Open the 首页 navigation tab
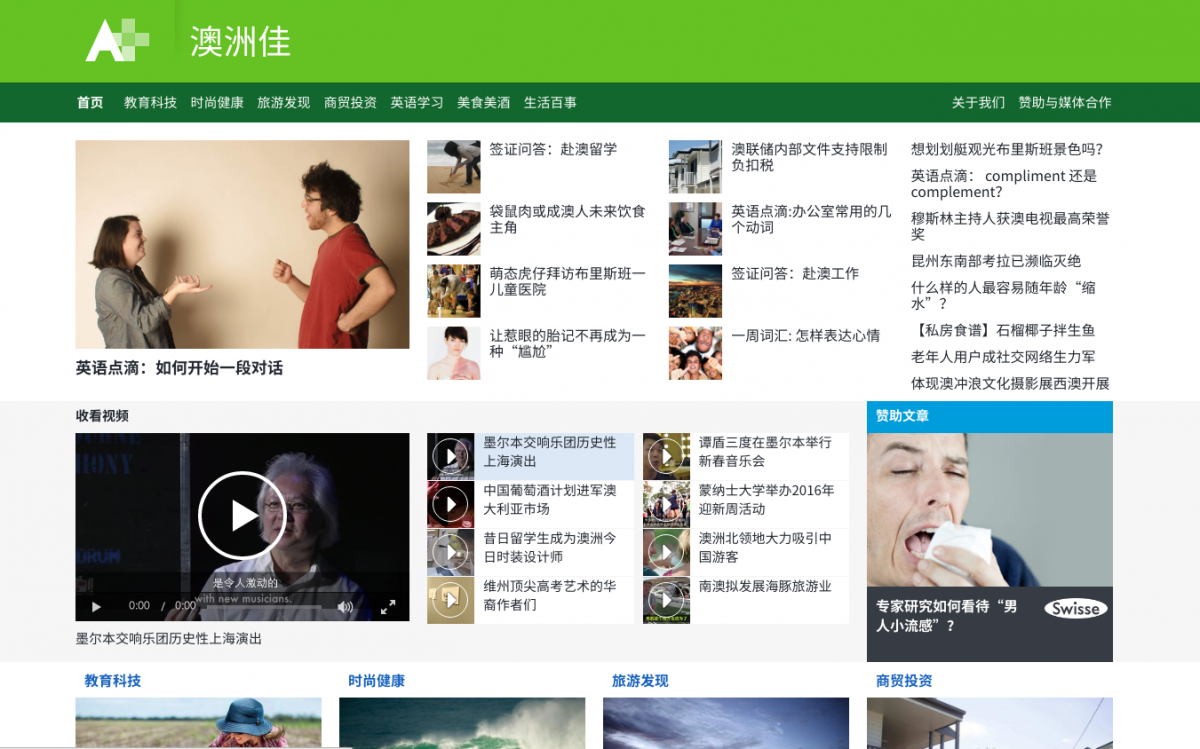The width and height of the screenshot is (1200, 749). click(90, 102)
